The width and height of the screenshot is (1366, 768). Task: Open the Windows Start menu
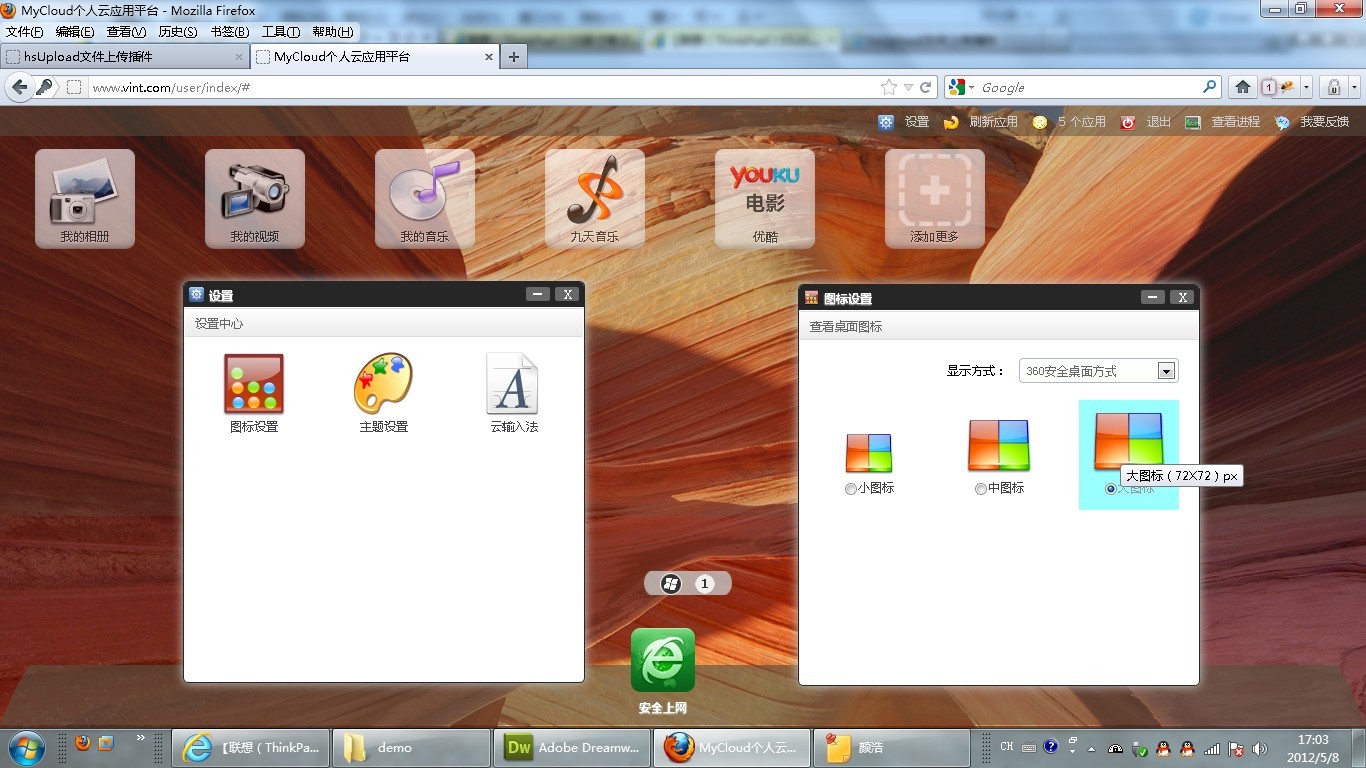[26, 747]
